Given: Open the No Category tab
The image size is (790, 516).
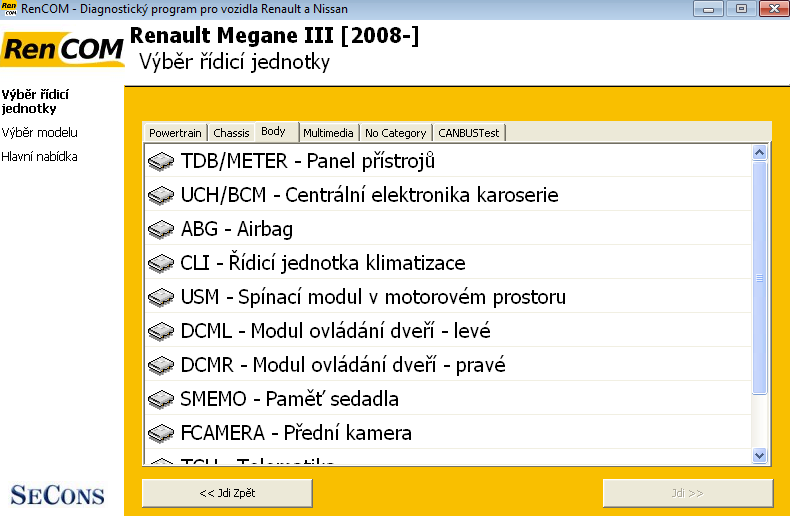Looking at the screenshot, I should click(396, 133).
